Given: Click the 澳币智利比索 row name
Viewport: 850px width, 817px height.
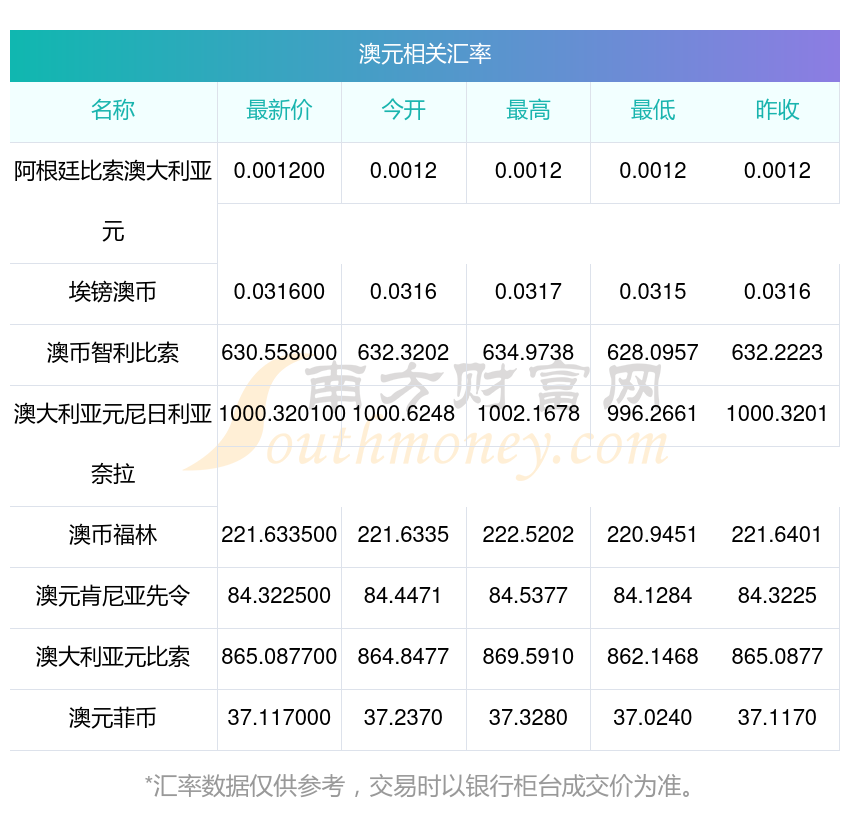Looking at the screenshot, I should pos(113,353).
